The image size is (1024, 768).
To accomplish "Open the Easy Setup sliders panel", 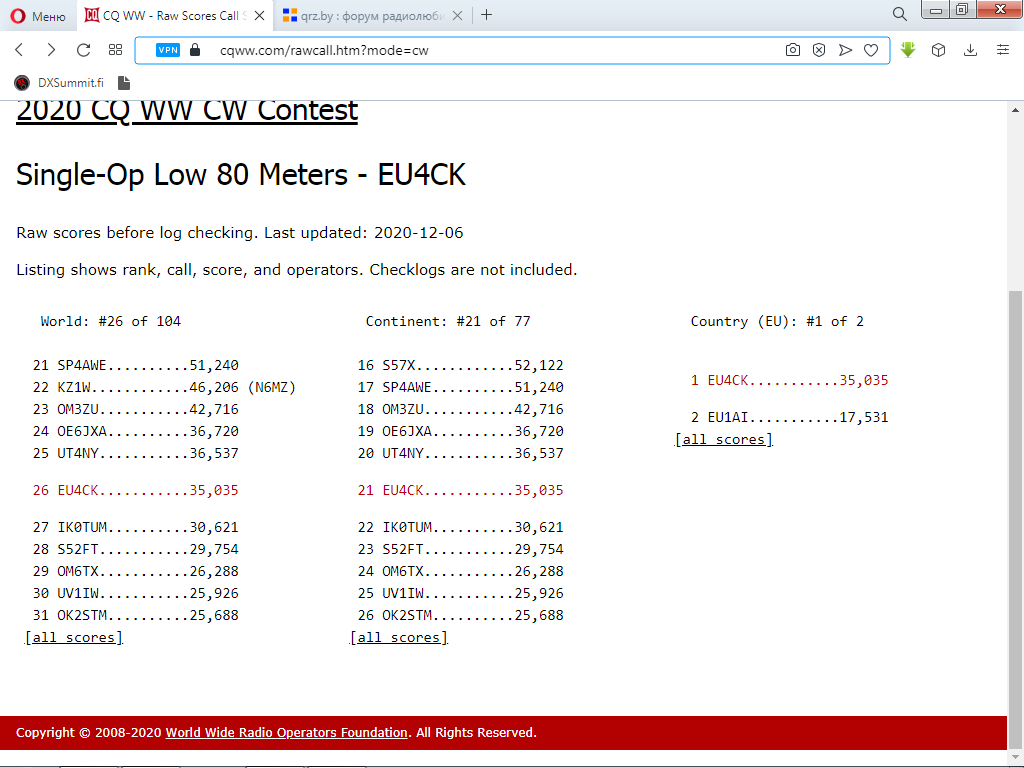I will point(1003,50).
